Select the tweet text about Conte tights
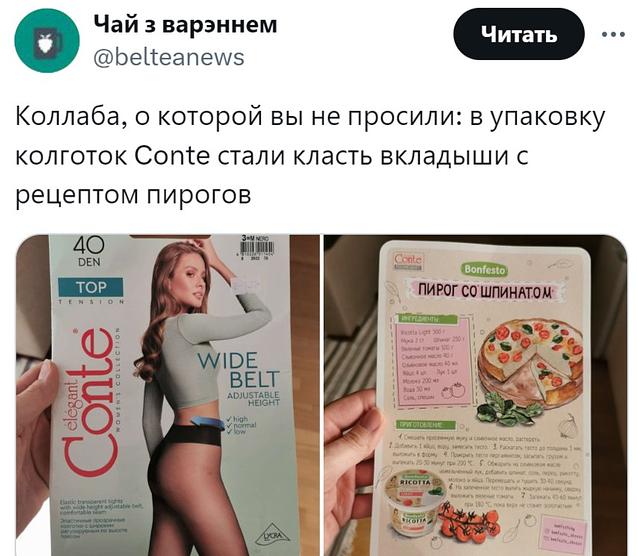Viewport: 637px width, 556px height. [311, 156]
